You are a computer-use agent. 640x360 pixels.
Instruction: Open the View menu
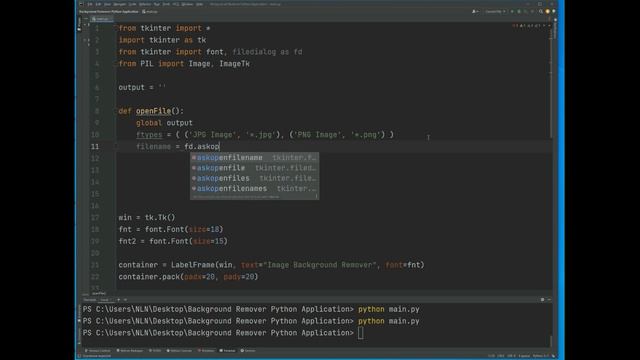coord(107,4)
